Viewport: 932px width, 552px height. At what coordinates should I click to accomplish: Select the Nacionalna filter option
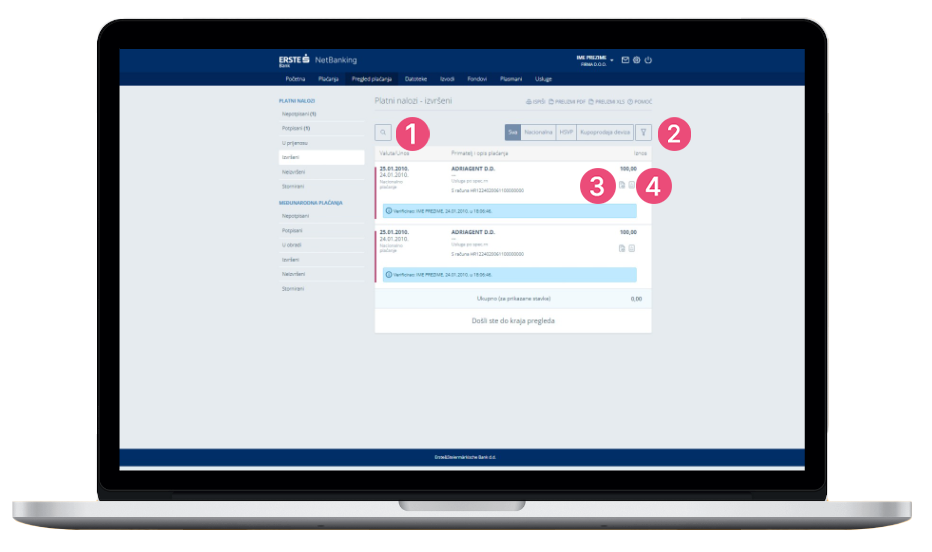539,132
